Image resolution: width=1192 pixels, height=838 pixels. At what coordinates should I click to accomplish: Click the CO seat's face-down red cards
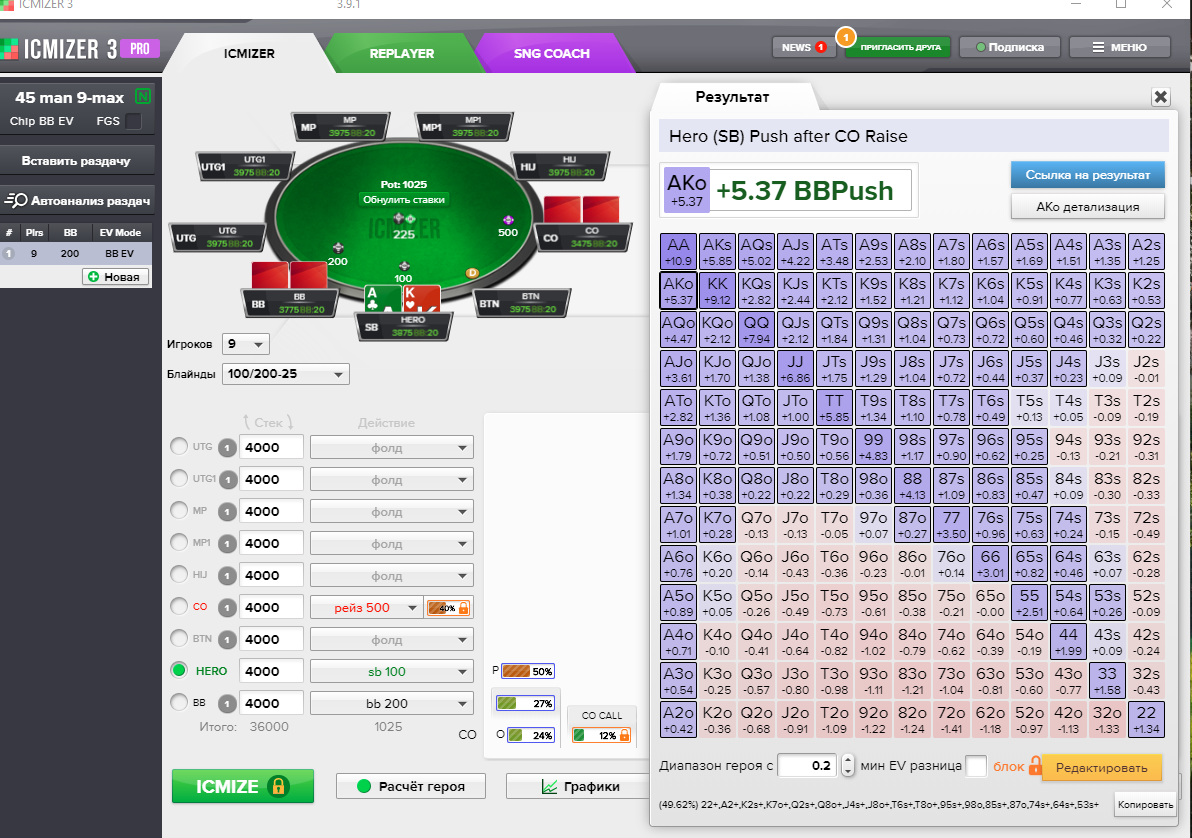(582, 209)
